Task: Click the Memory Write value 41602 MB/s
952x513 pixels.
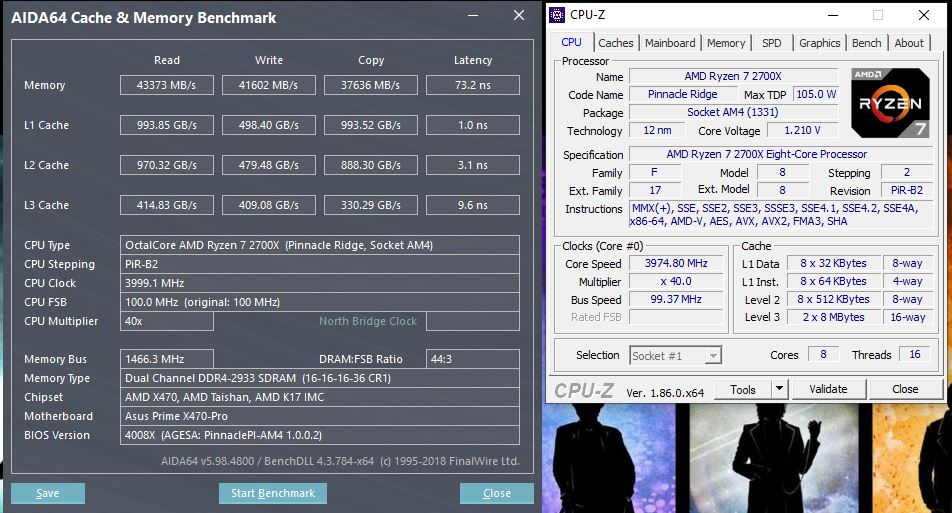Action: (268, 85)
